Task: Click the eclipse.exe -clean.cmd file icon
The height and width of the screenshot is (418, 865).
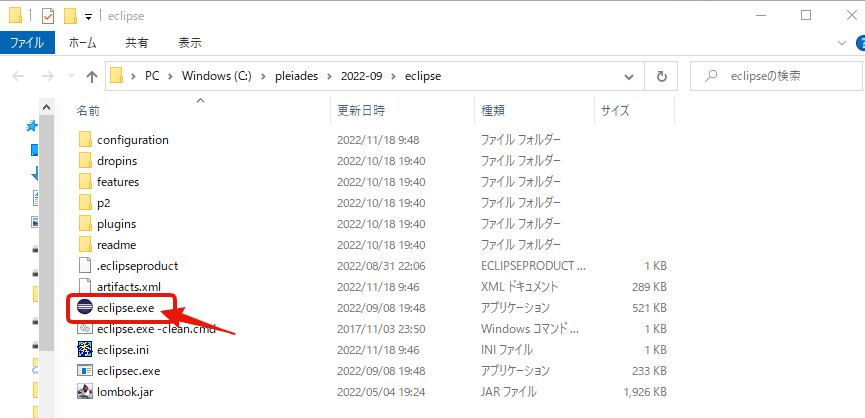Action: [84, 328]
